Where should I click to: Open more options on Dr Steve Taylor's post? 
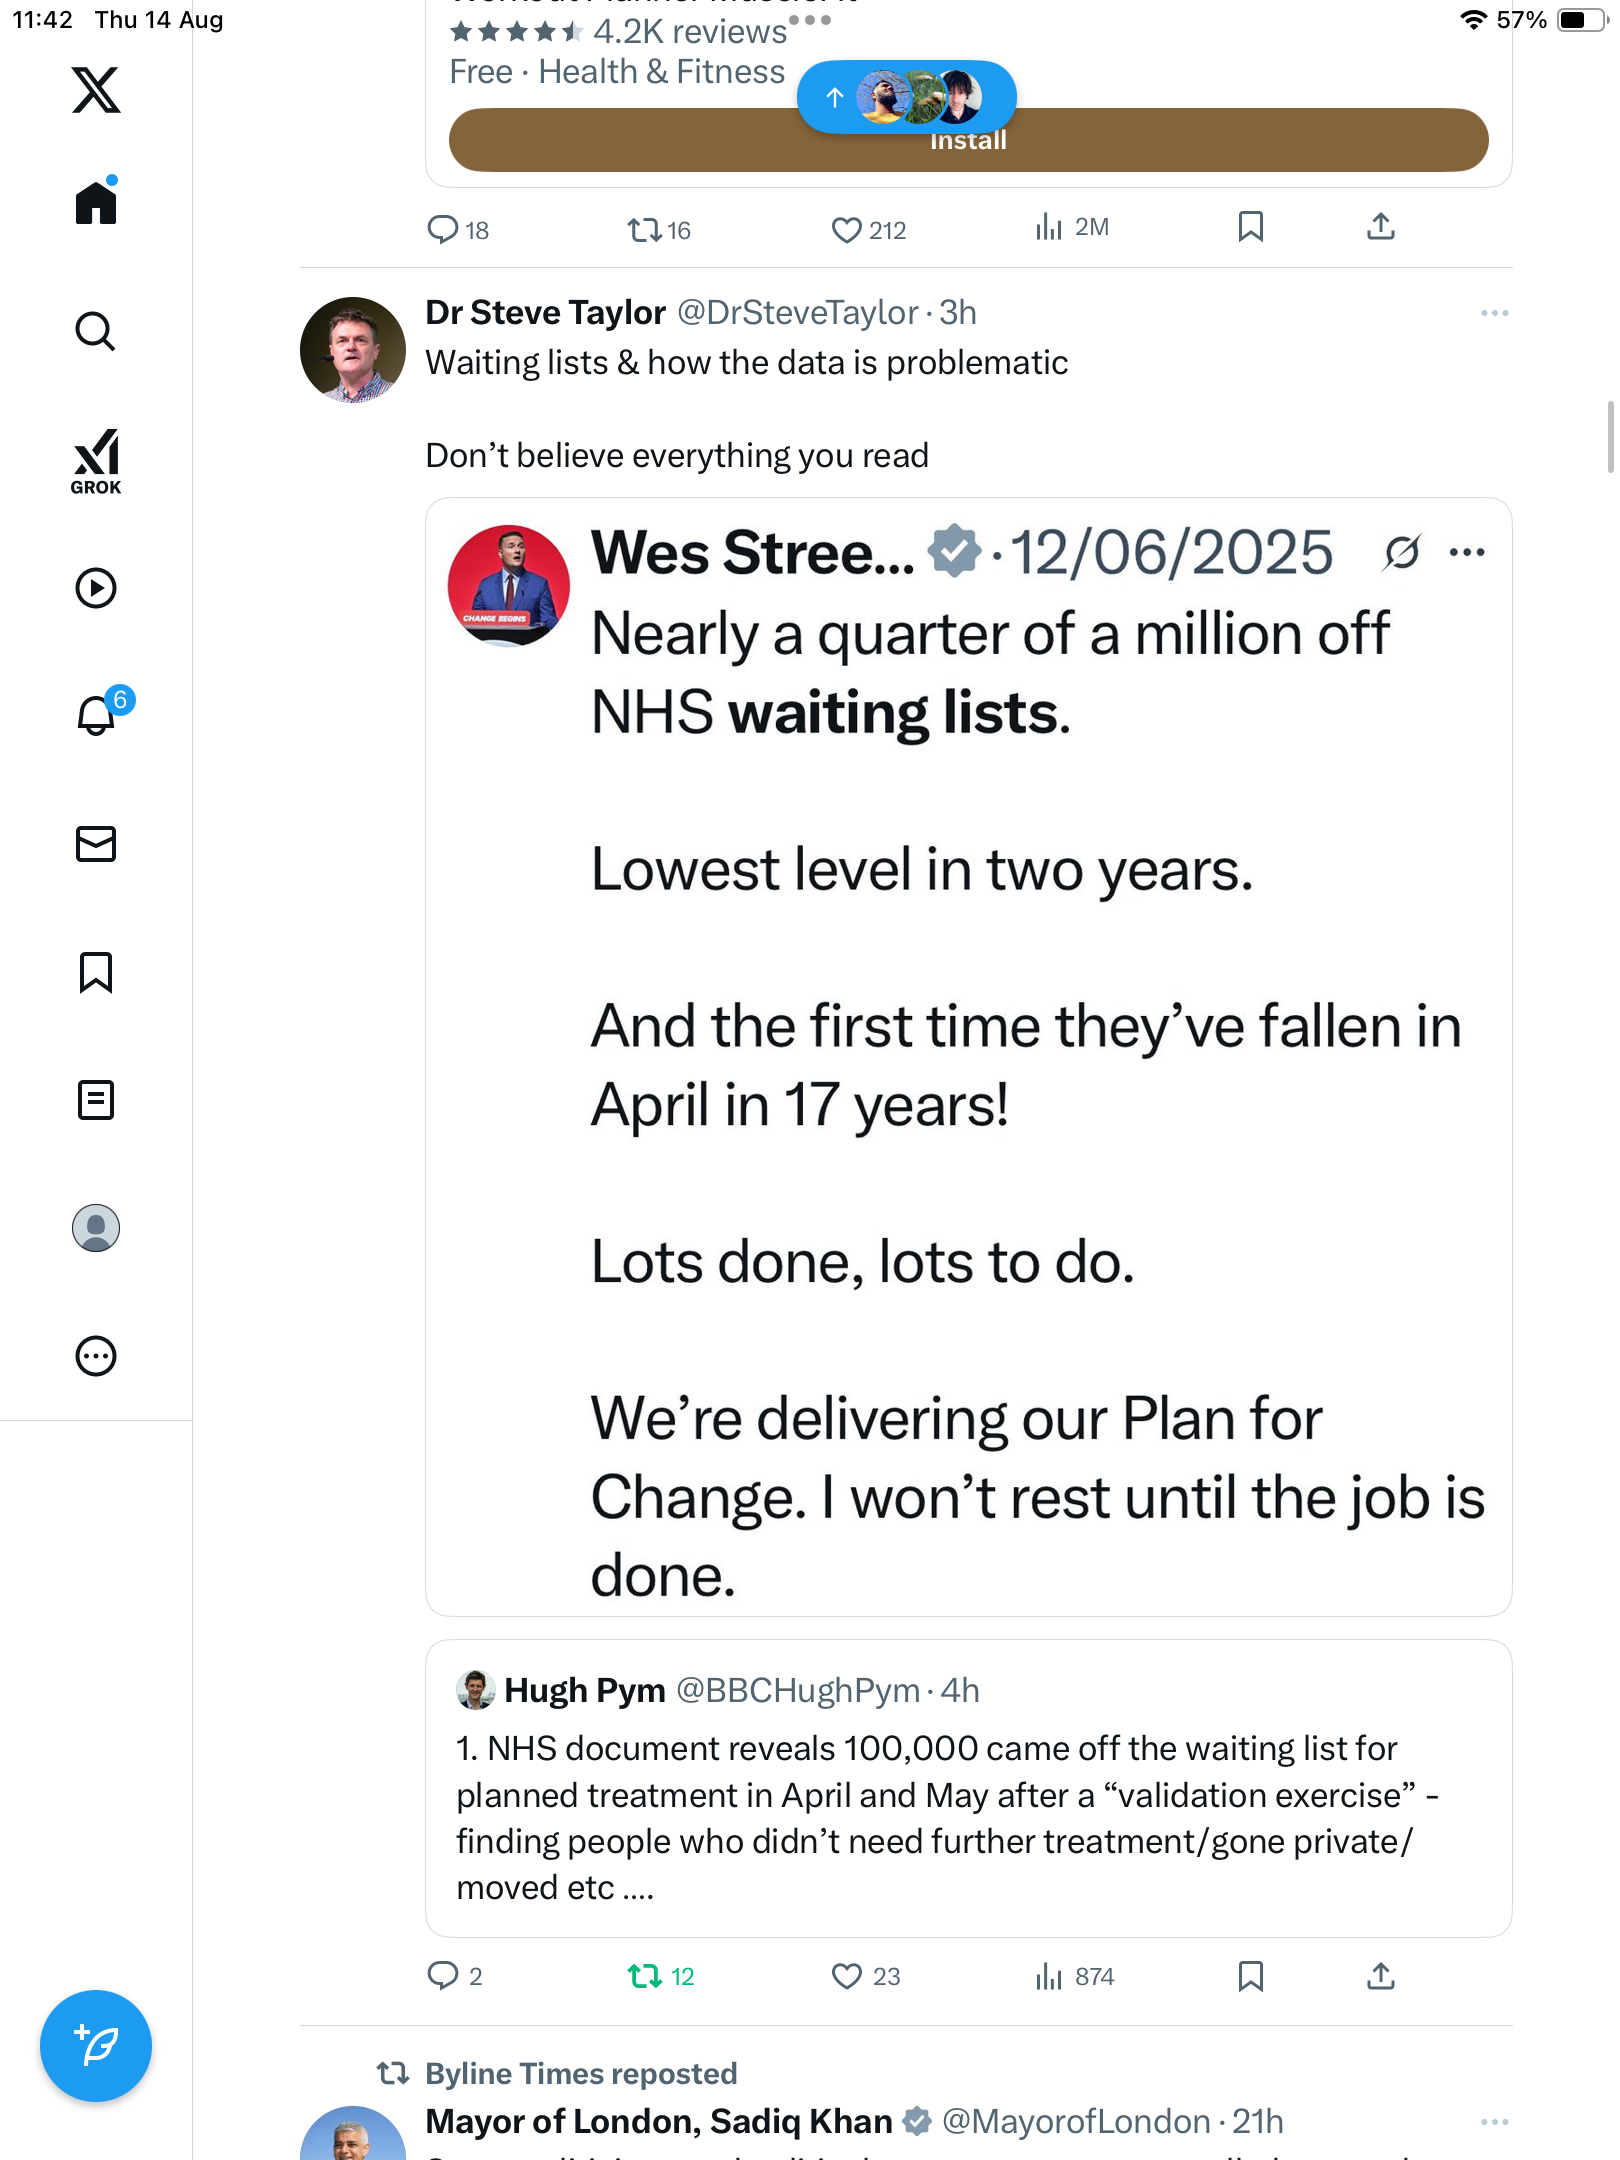(x=1494, y=313)
